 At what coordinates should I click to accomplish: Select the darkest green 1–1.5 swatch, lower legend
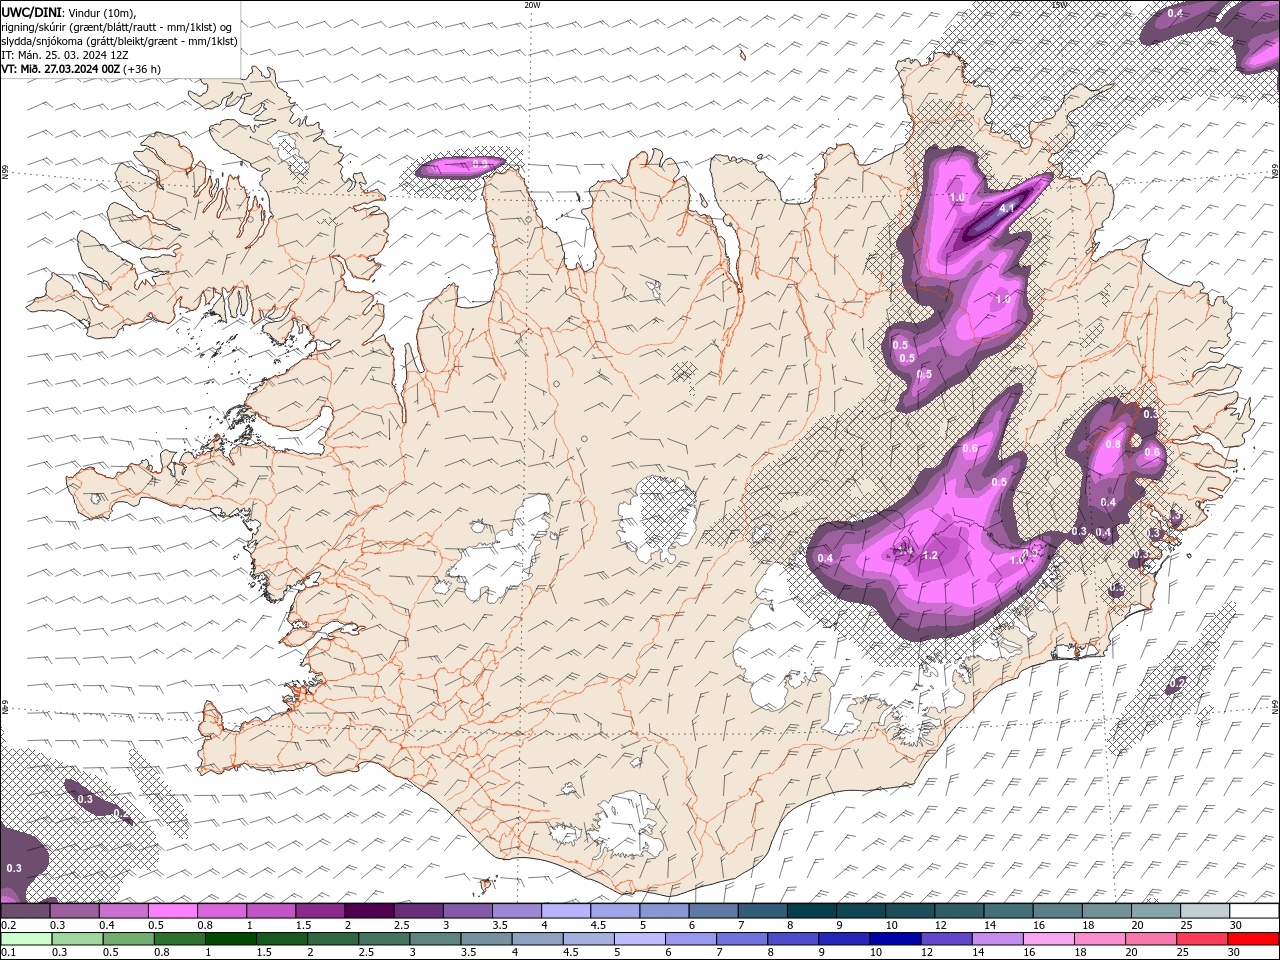pyautogui.click(x=230, y=939)
